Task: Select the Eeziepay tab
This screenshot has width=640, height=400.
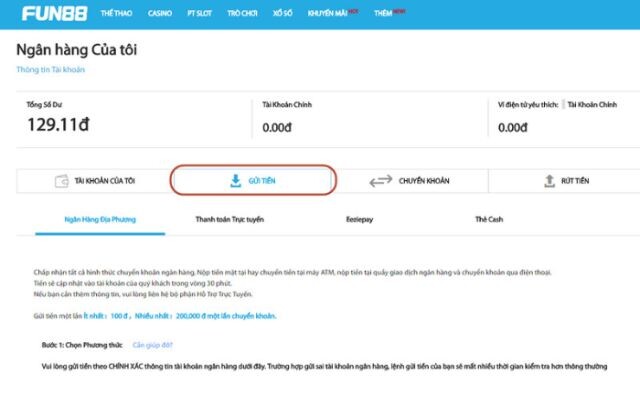Action: coord(357,217)
